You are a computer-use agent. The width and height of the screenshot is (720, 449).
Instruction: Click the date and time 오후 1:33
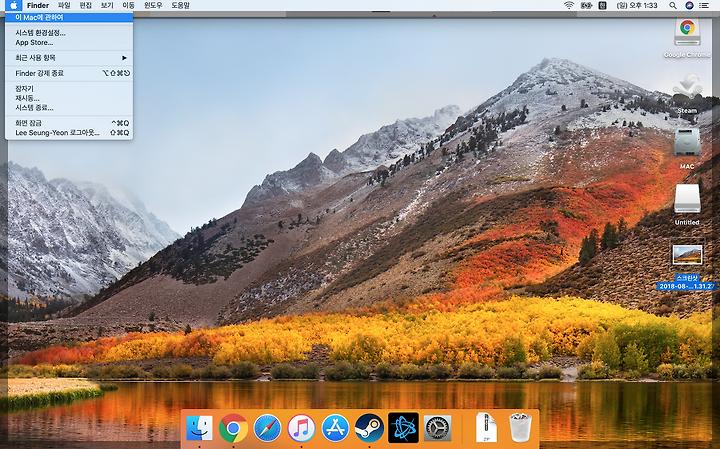[x=637, y=6]
